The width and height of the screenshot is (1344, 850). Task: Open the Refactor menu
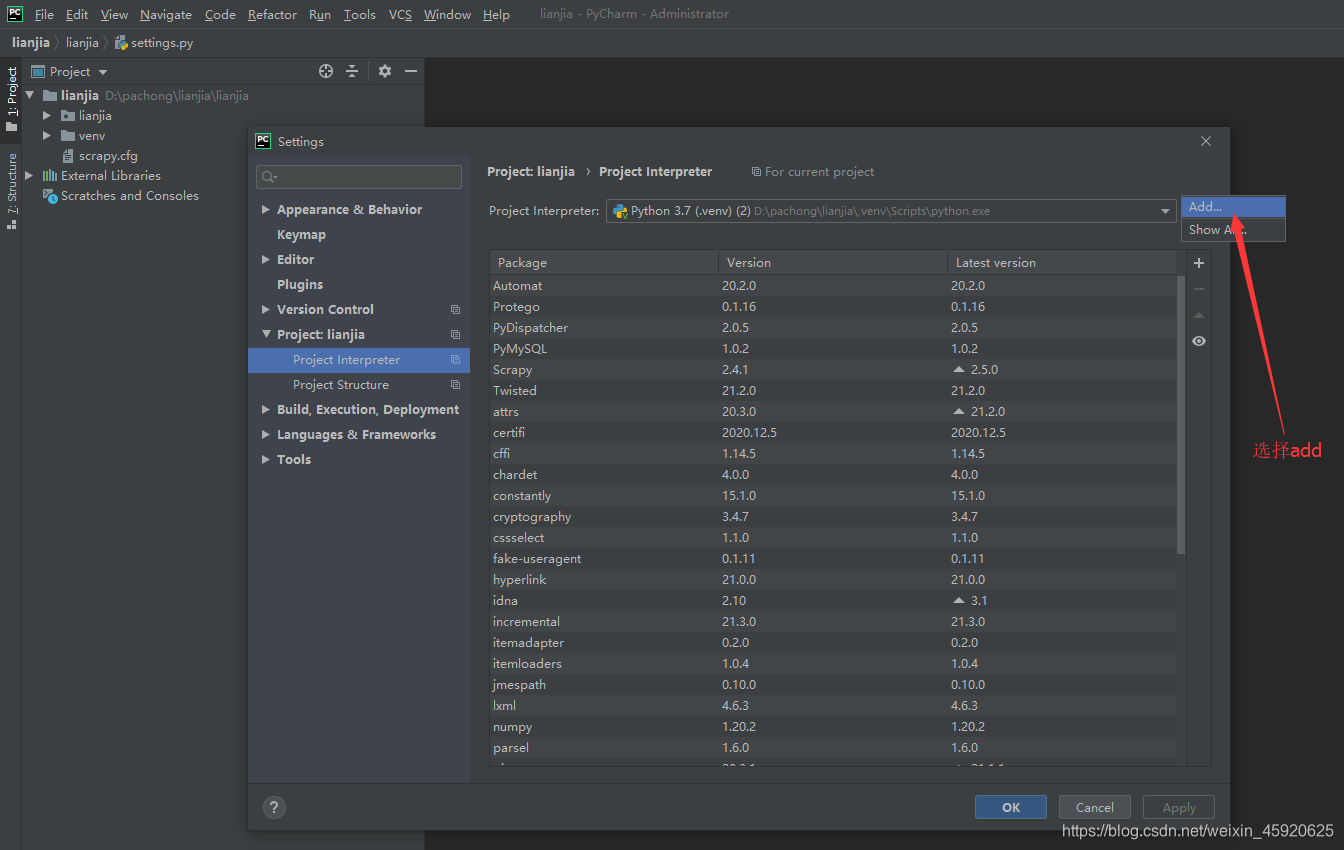(x=272, y=14)
